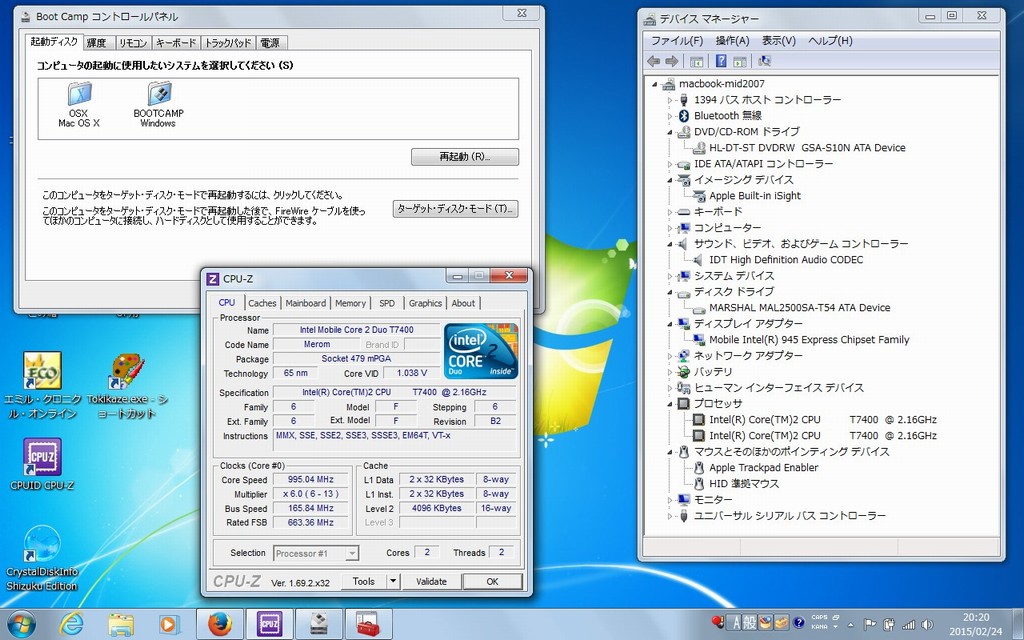
Task: Switch to Firefox in the taskbar
Action: [220, 624]
